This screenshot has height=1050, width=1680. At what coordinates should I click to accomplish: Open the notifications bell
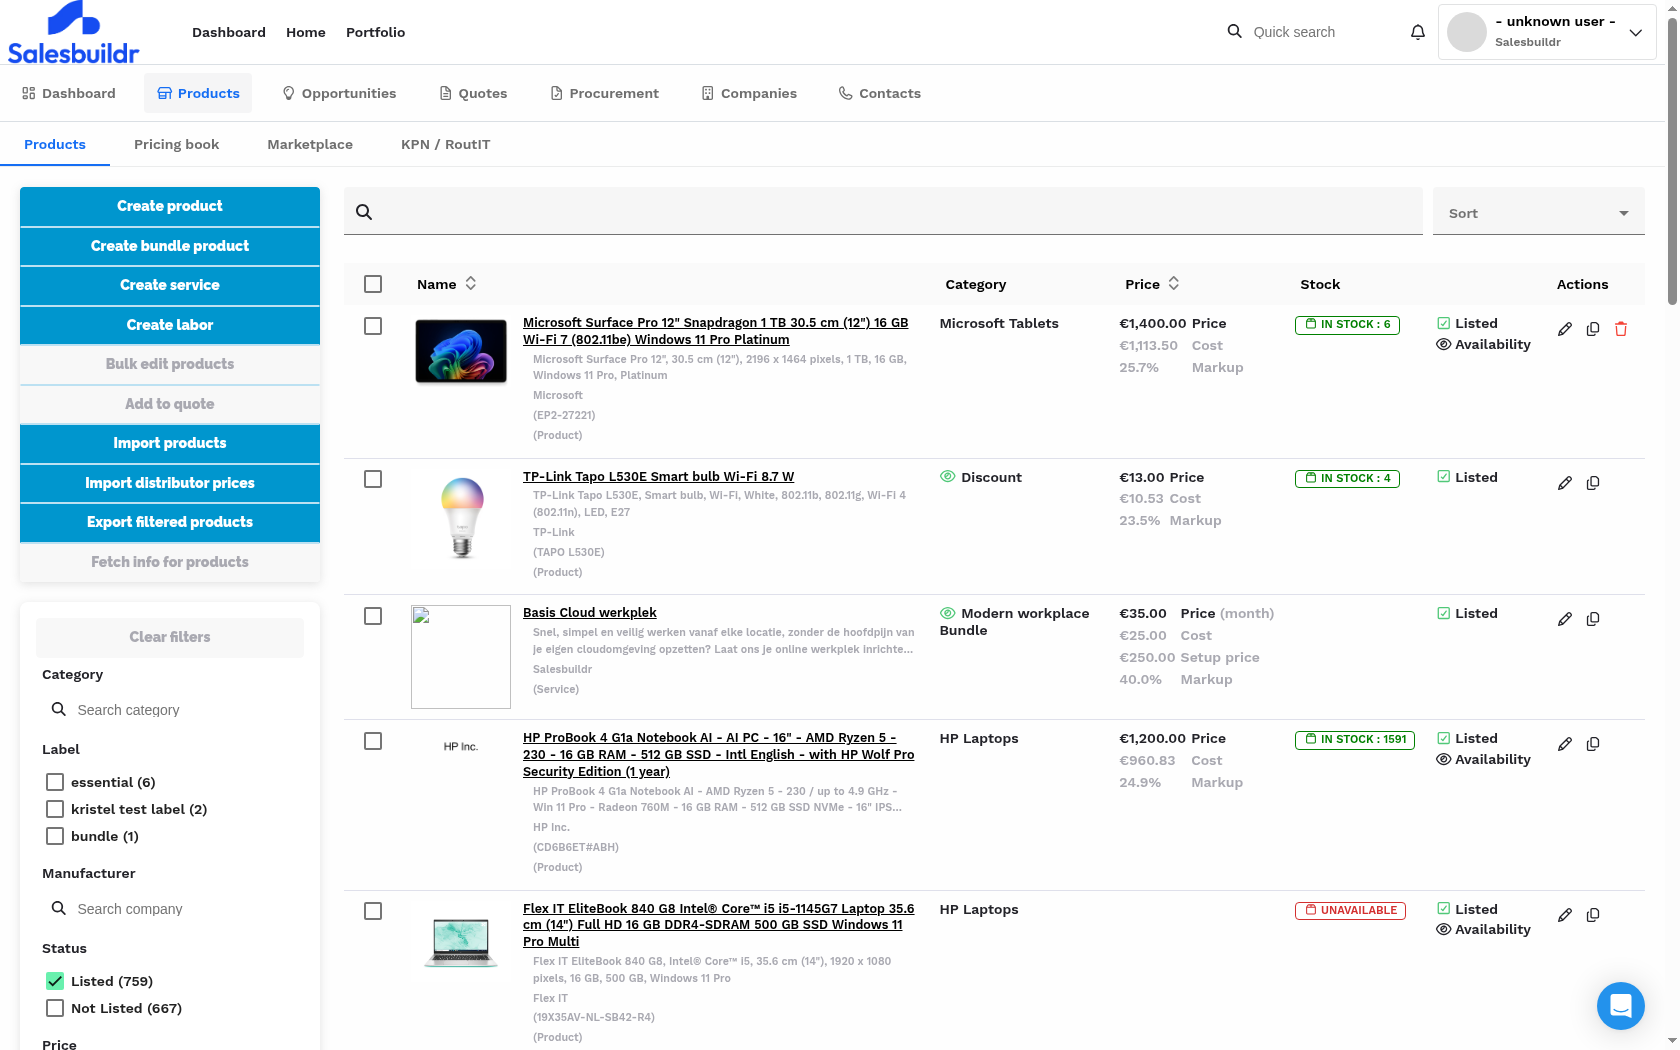click(1417, 32)
